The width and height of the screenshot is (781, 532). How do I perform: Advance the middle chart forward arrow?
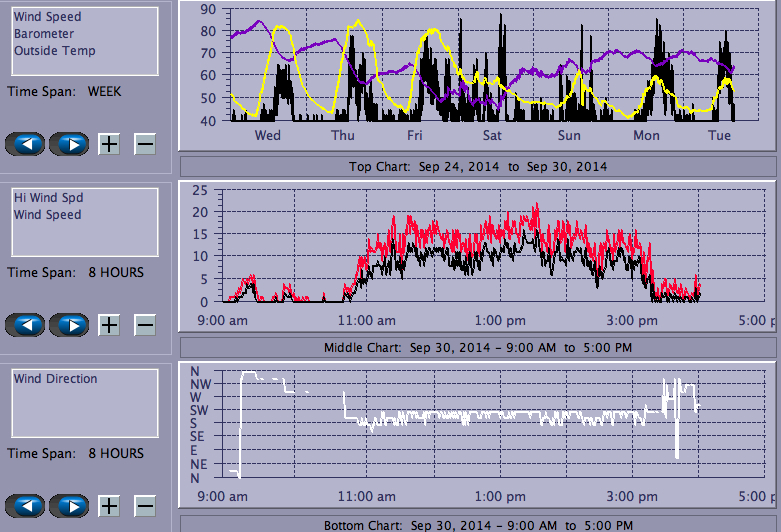[x=69, y=325]
